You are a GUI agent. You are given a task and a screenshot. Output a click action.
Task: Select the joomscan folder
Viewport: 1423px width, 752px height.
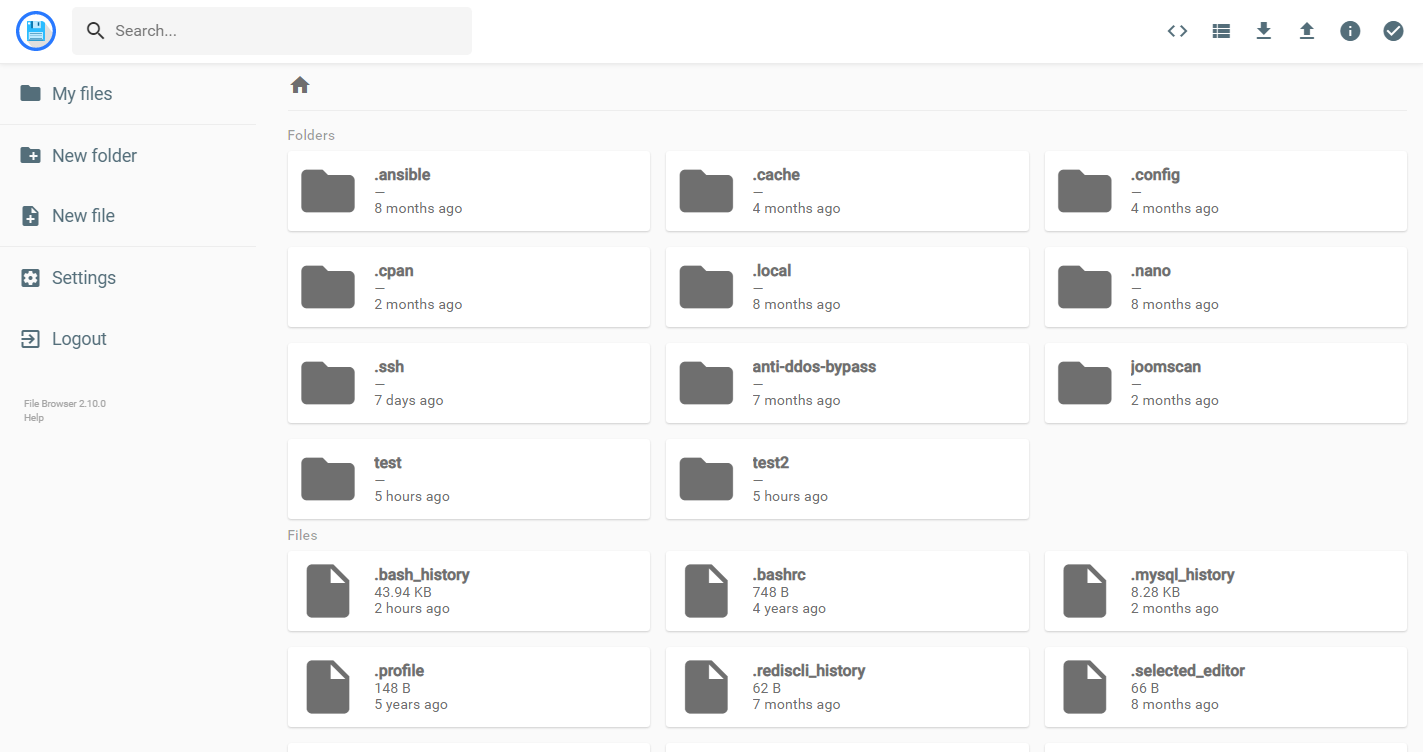1226,383
